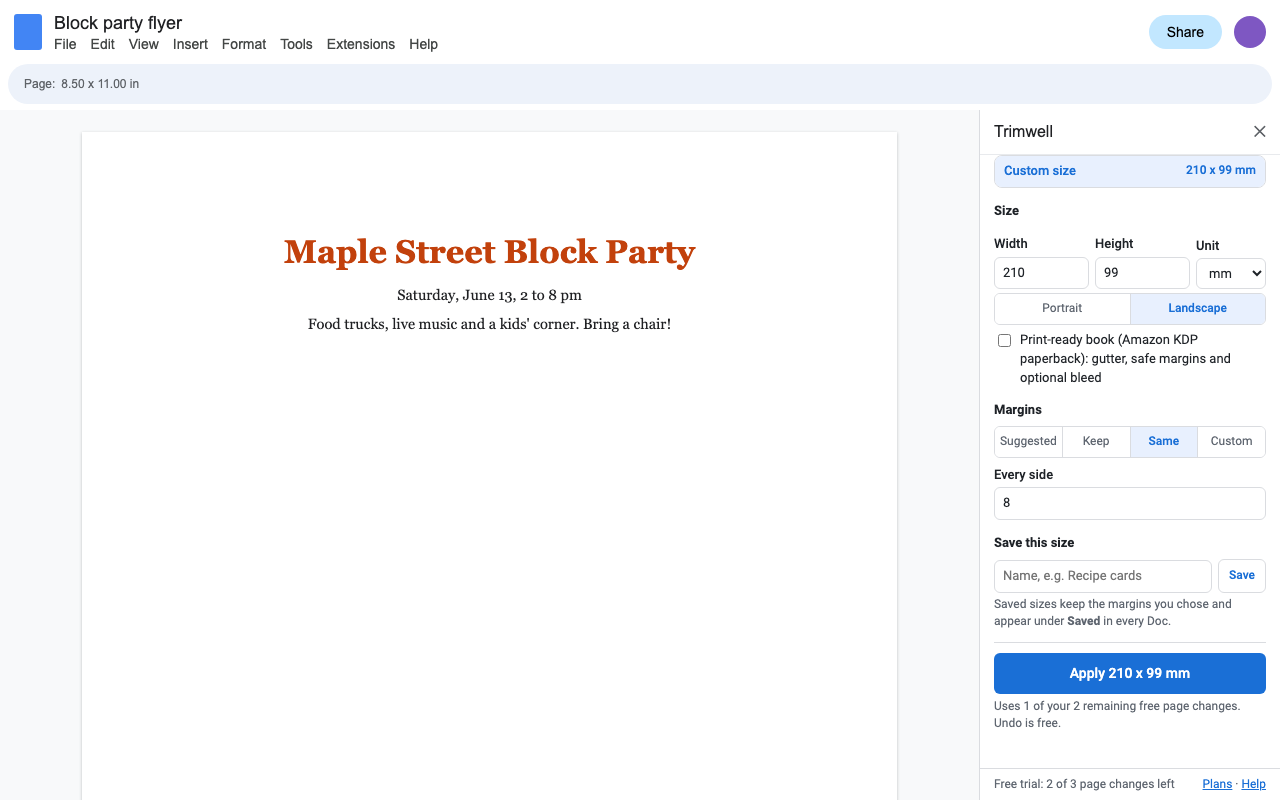This screenshot has width=1280, height=800.
Task: Click the size name text field
Action: pyautogui.click(x=1103, y=576)
